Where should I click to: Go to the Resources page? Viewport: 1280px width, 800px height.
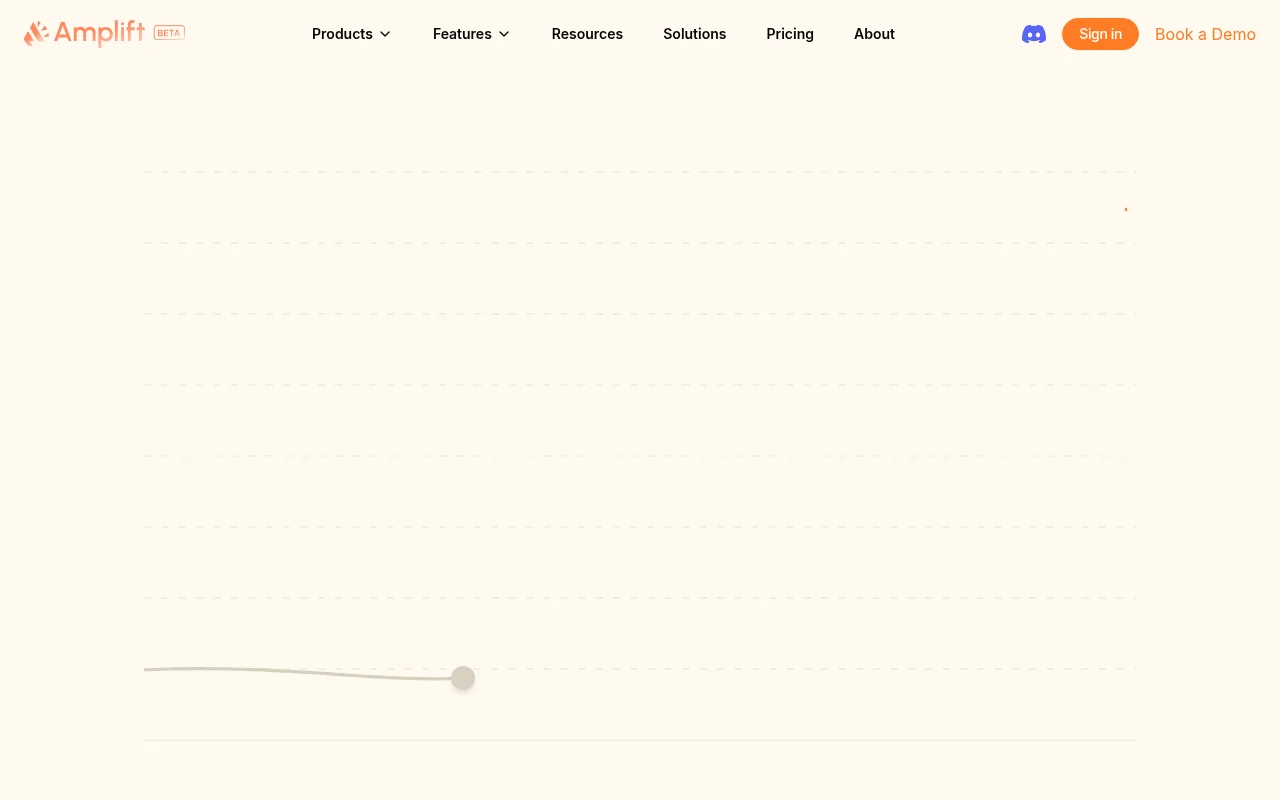click(x=587, y=34)
